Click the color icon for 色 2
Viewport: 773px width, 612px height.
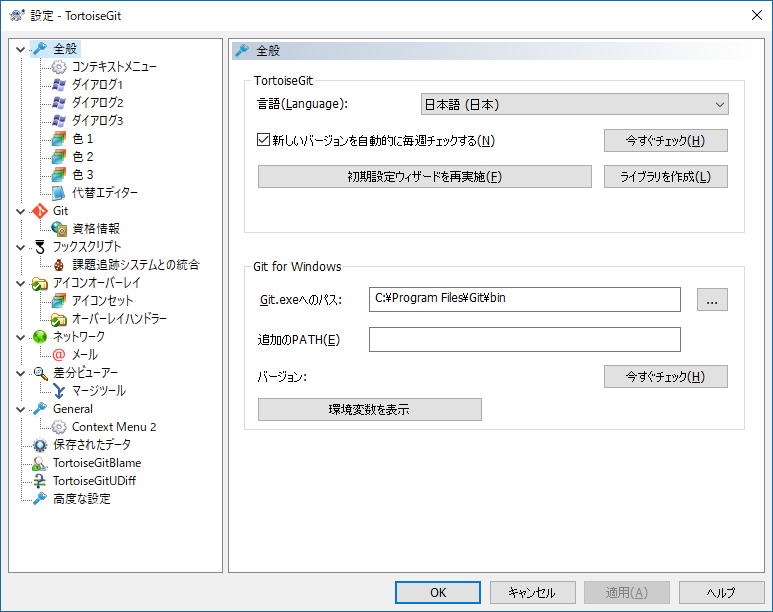[59, 157]
